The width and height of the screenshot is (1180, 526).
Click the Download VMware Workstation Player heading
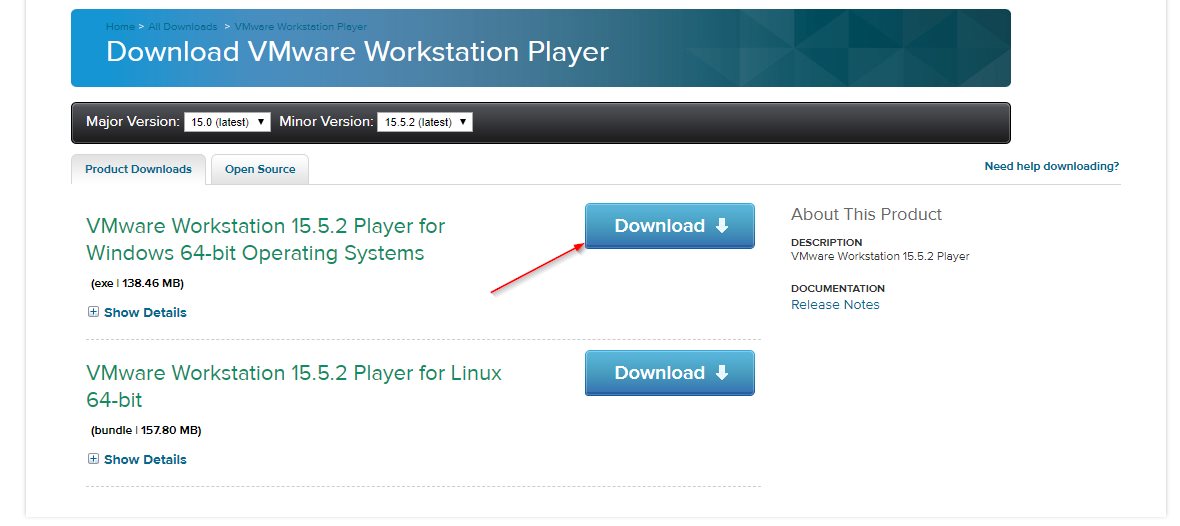coord(357,52)
